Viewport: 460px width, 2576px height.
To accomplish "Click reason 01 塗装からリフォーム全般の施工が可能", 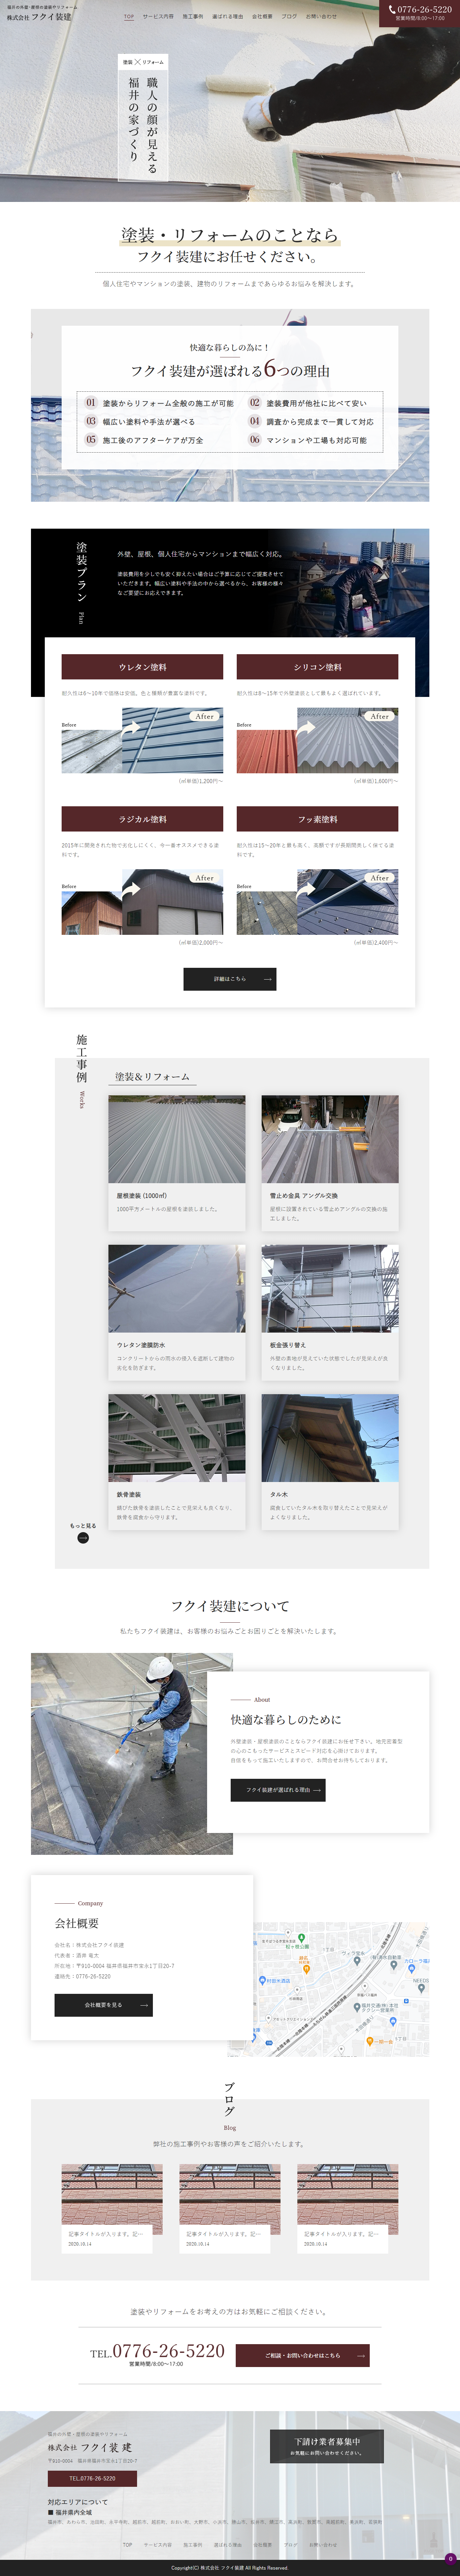I will tap(159, 403).
